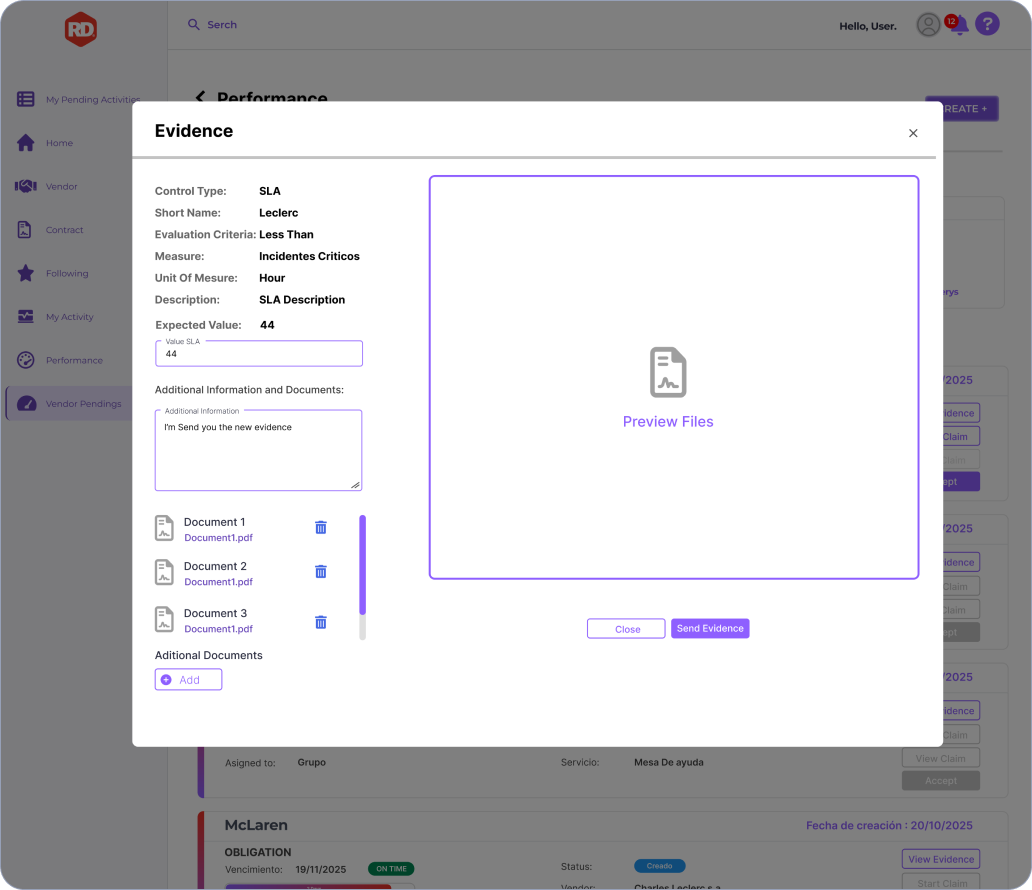Viewport: 1032px width, 890px height.
Task: Click the Performance gauge icon
Action: click(26, 360)
